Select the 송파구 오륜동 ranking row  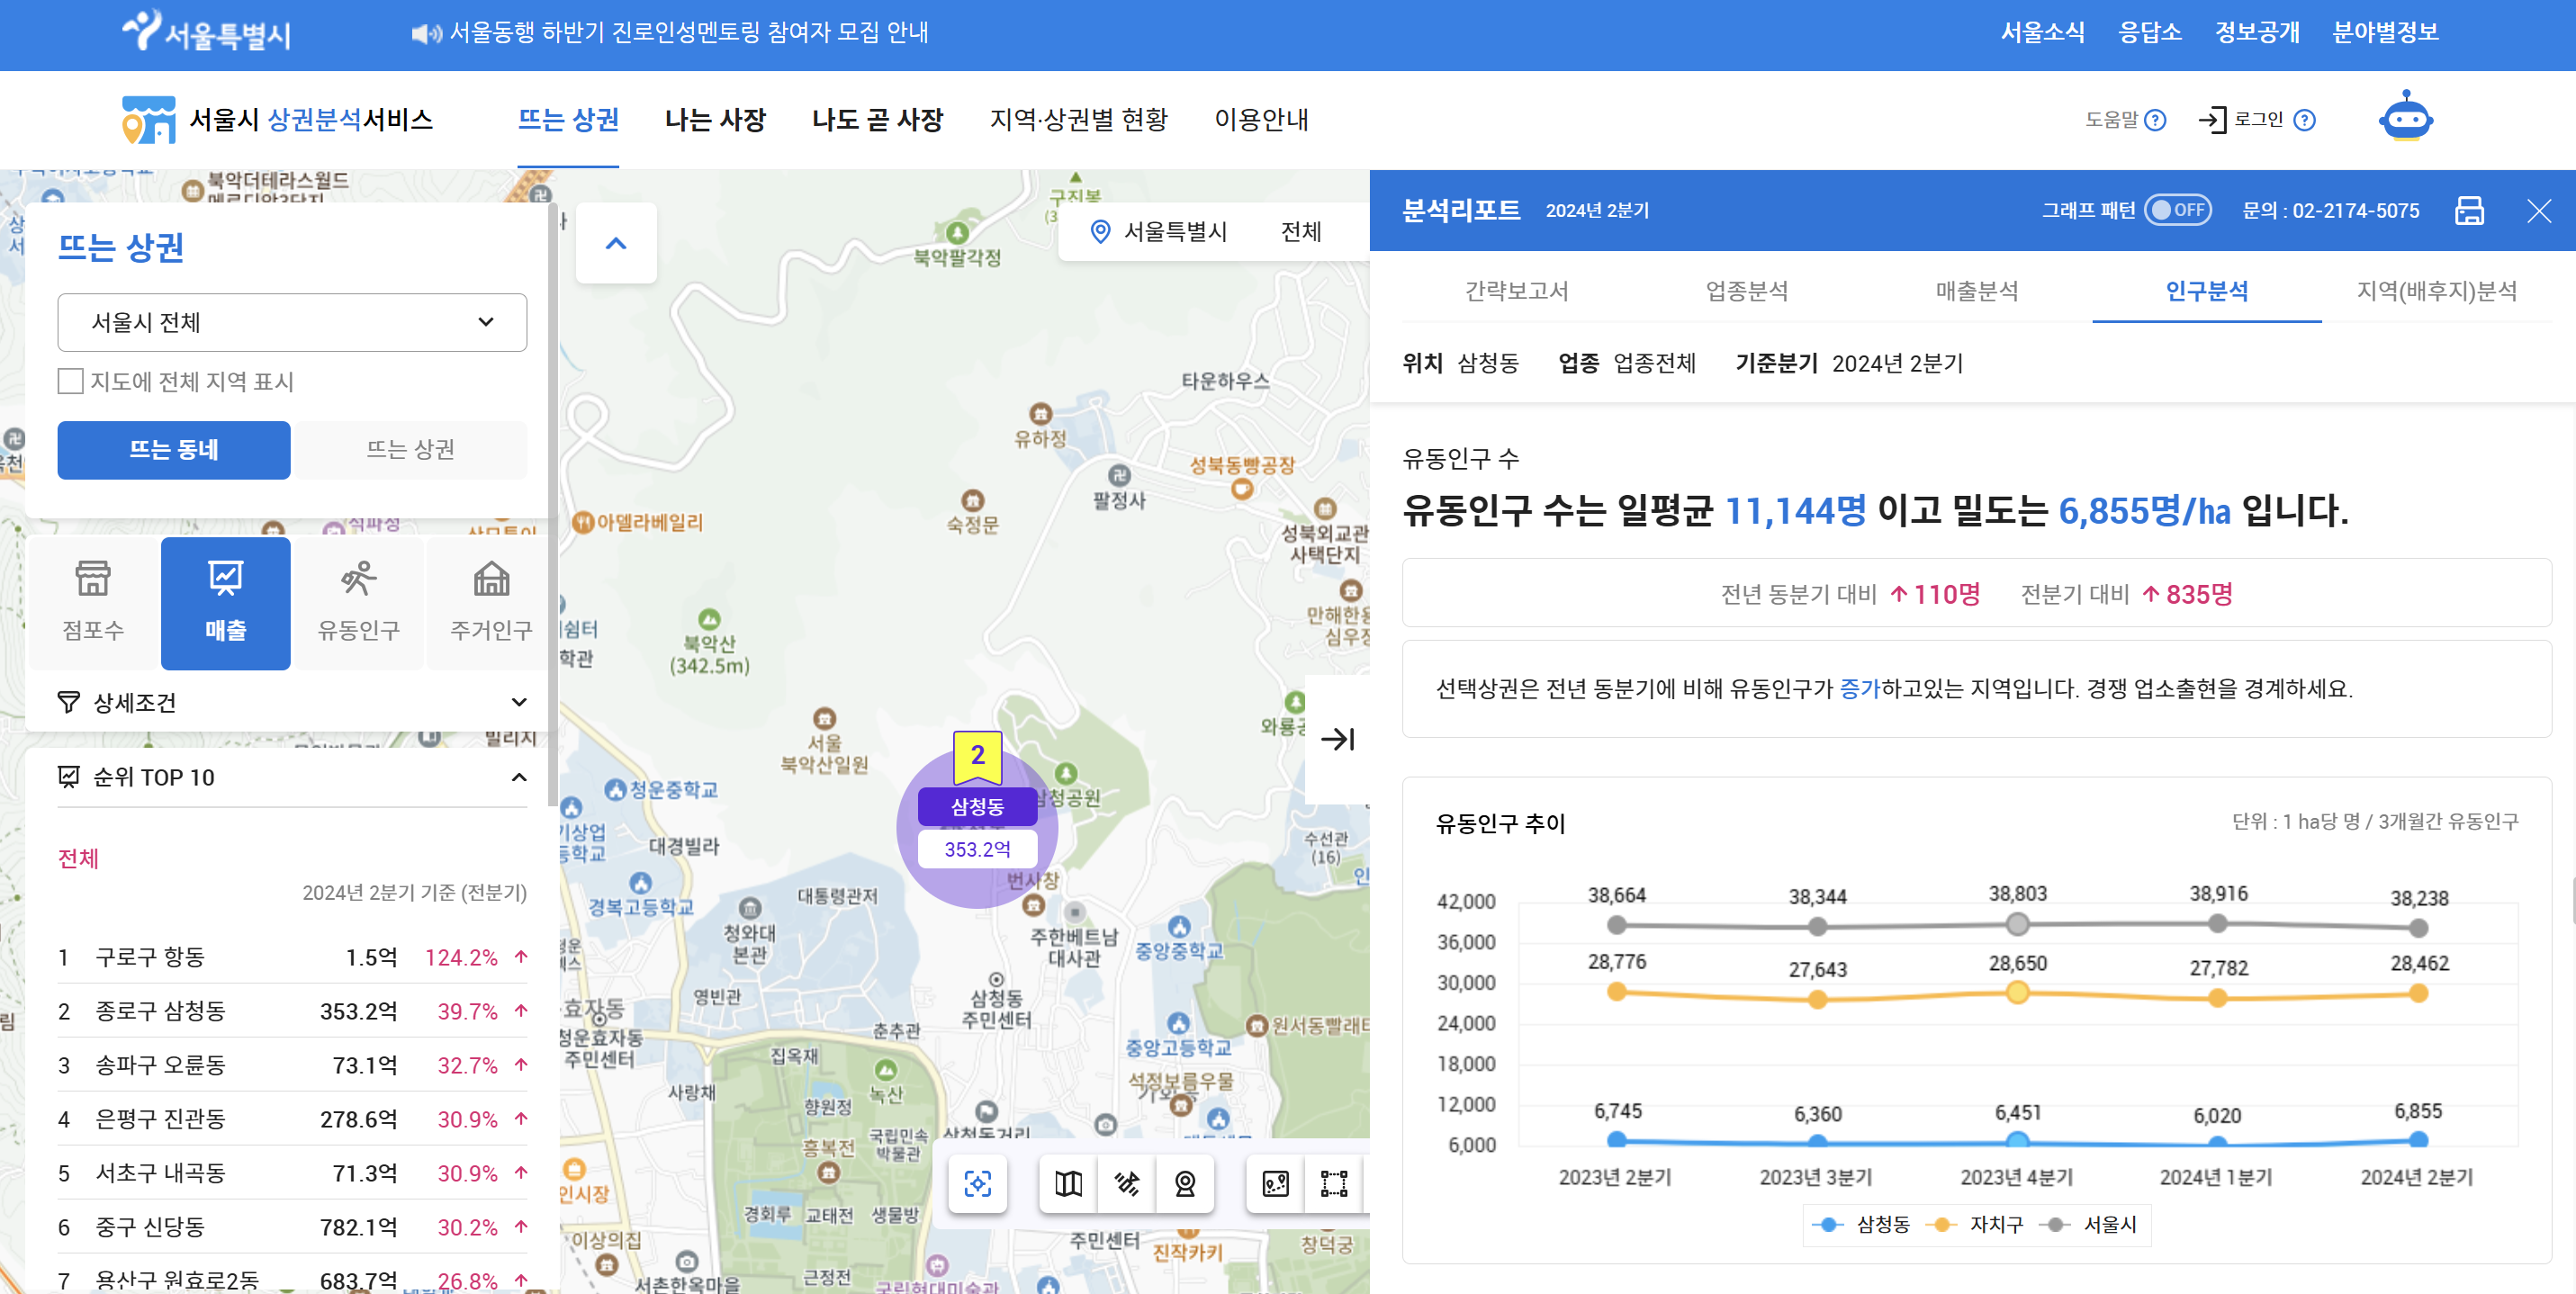[292, 1065]
